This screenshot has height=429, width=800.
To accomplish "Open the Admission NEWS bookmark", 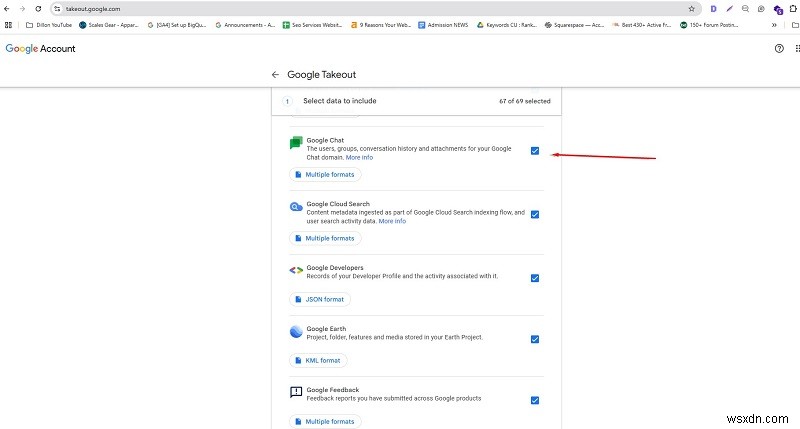I will [443, 24].
